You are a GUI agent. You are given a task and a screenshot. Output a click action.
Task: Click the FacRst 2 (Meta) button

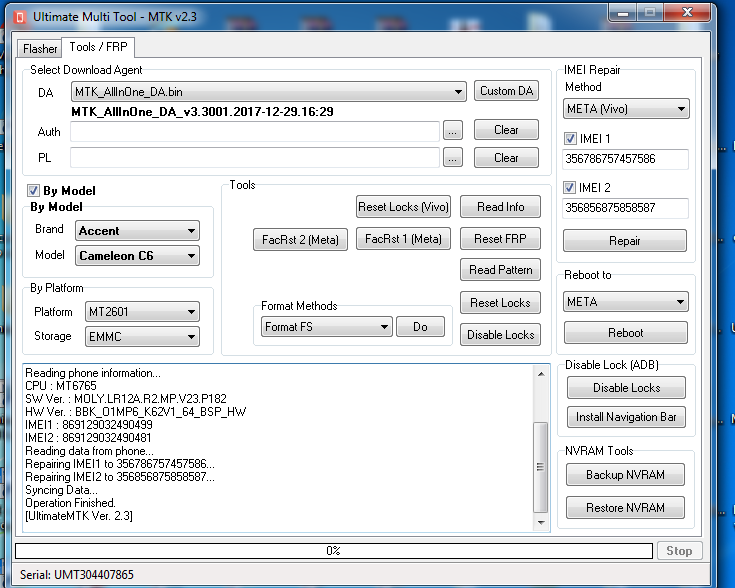tap(300, 240)
